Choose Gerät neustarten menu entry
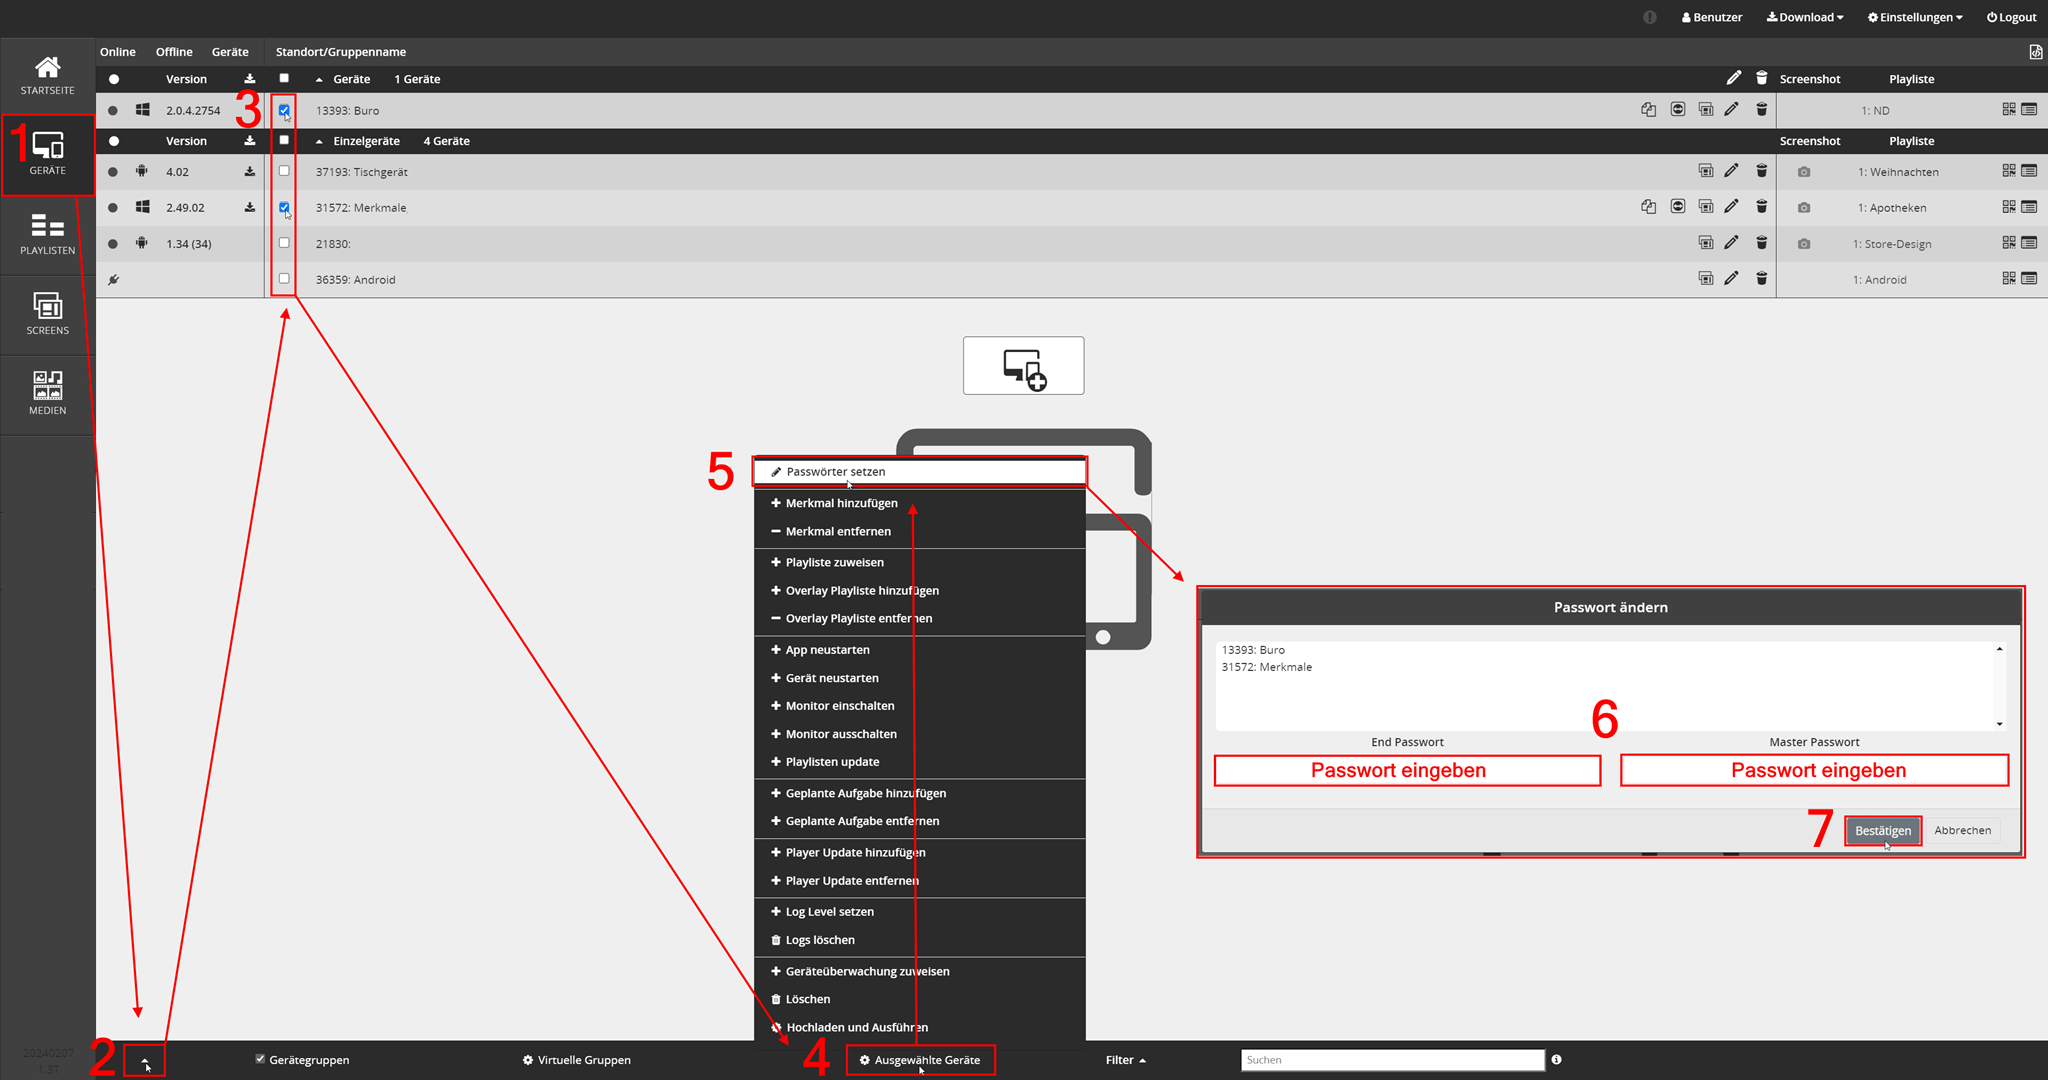Image resolution: width=2048 pixels, height=1080 pixels. click(x=831, y=678)
